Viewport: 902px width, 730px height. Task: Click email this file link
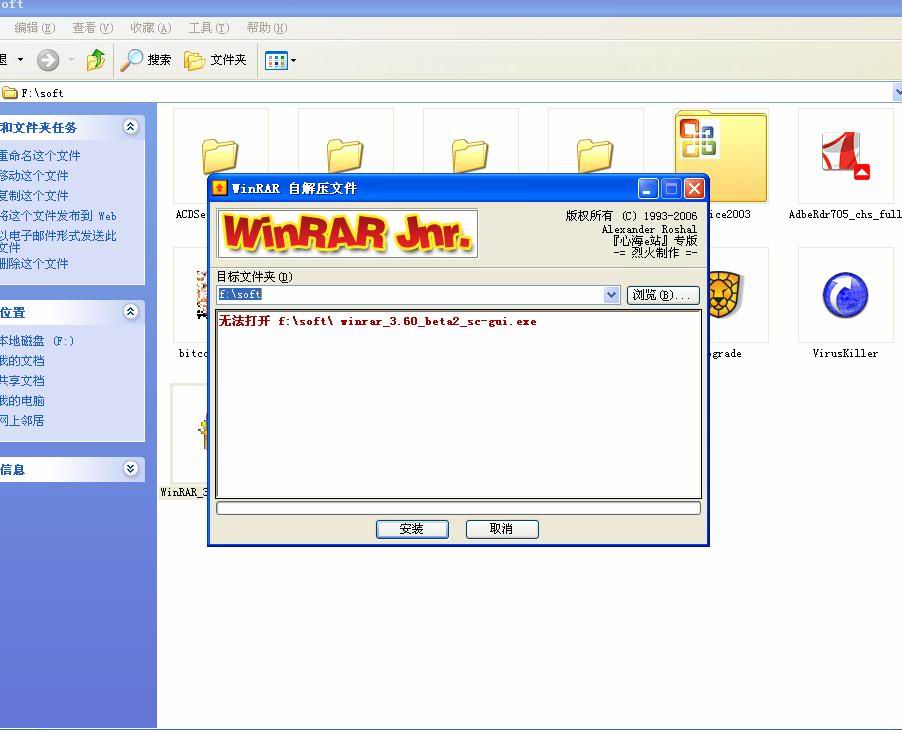[58, 242]
